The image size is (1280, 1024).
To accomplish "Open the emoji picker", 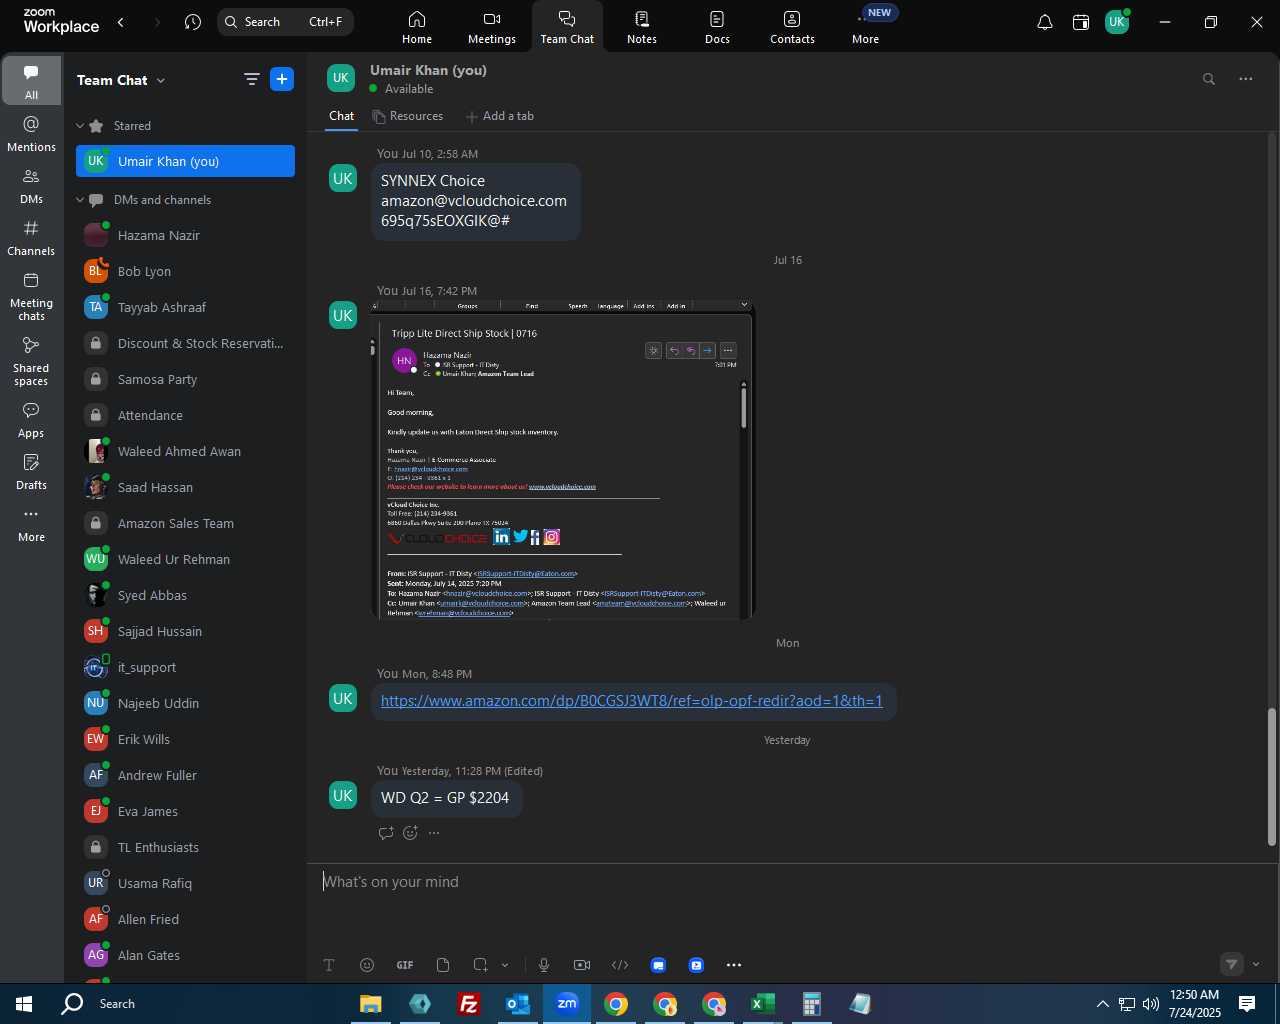I will [367, 965].
